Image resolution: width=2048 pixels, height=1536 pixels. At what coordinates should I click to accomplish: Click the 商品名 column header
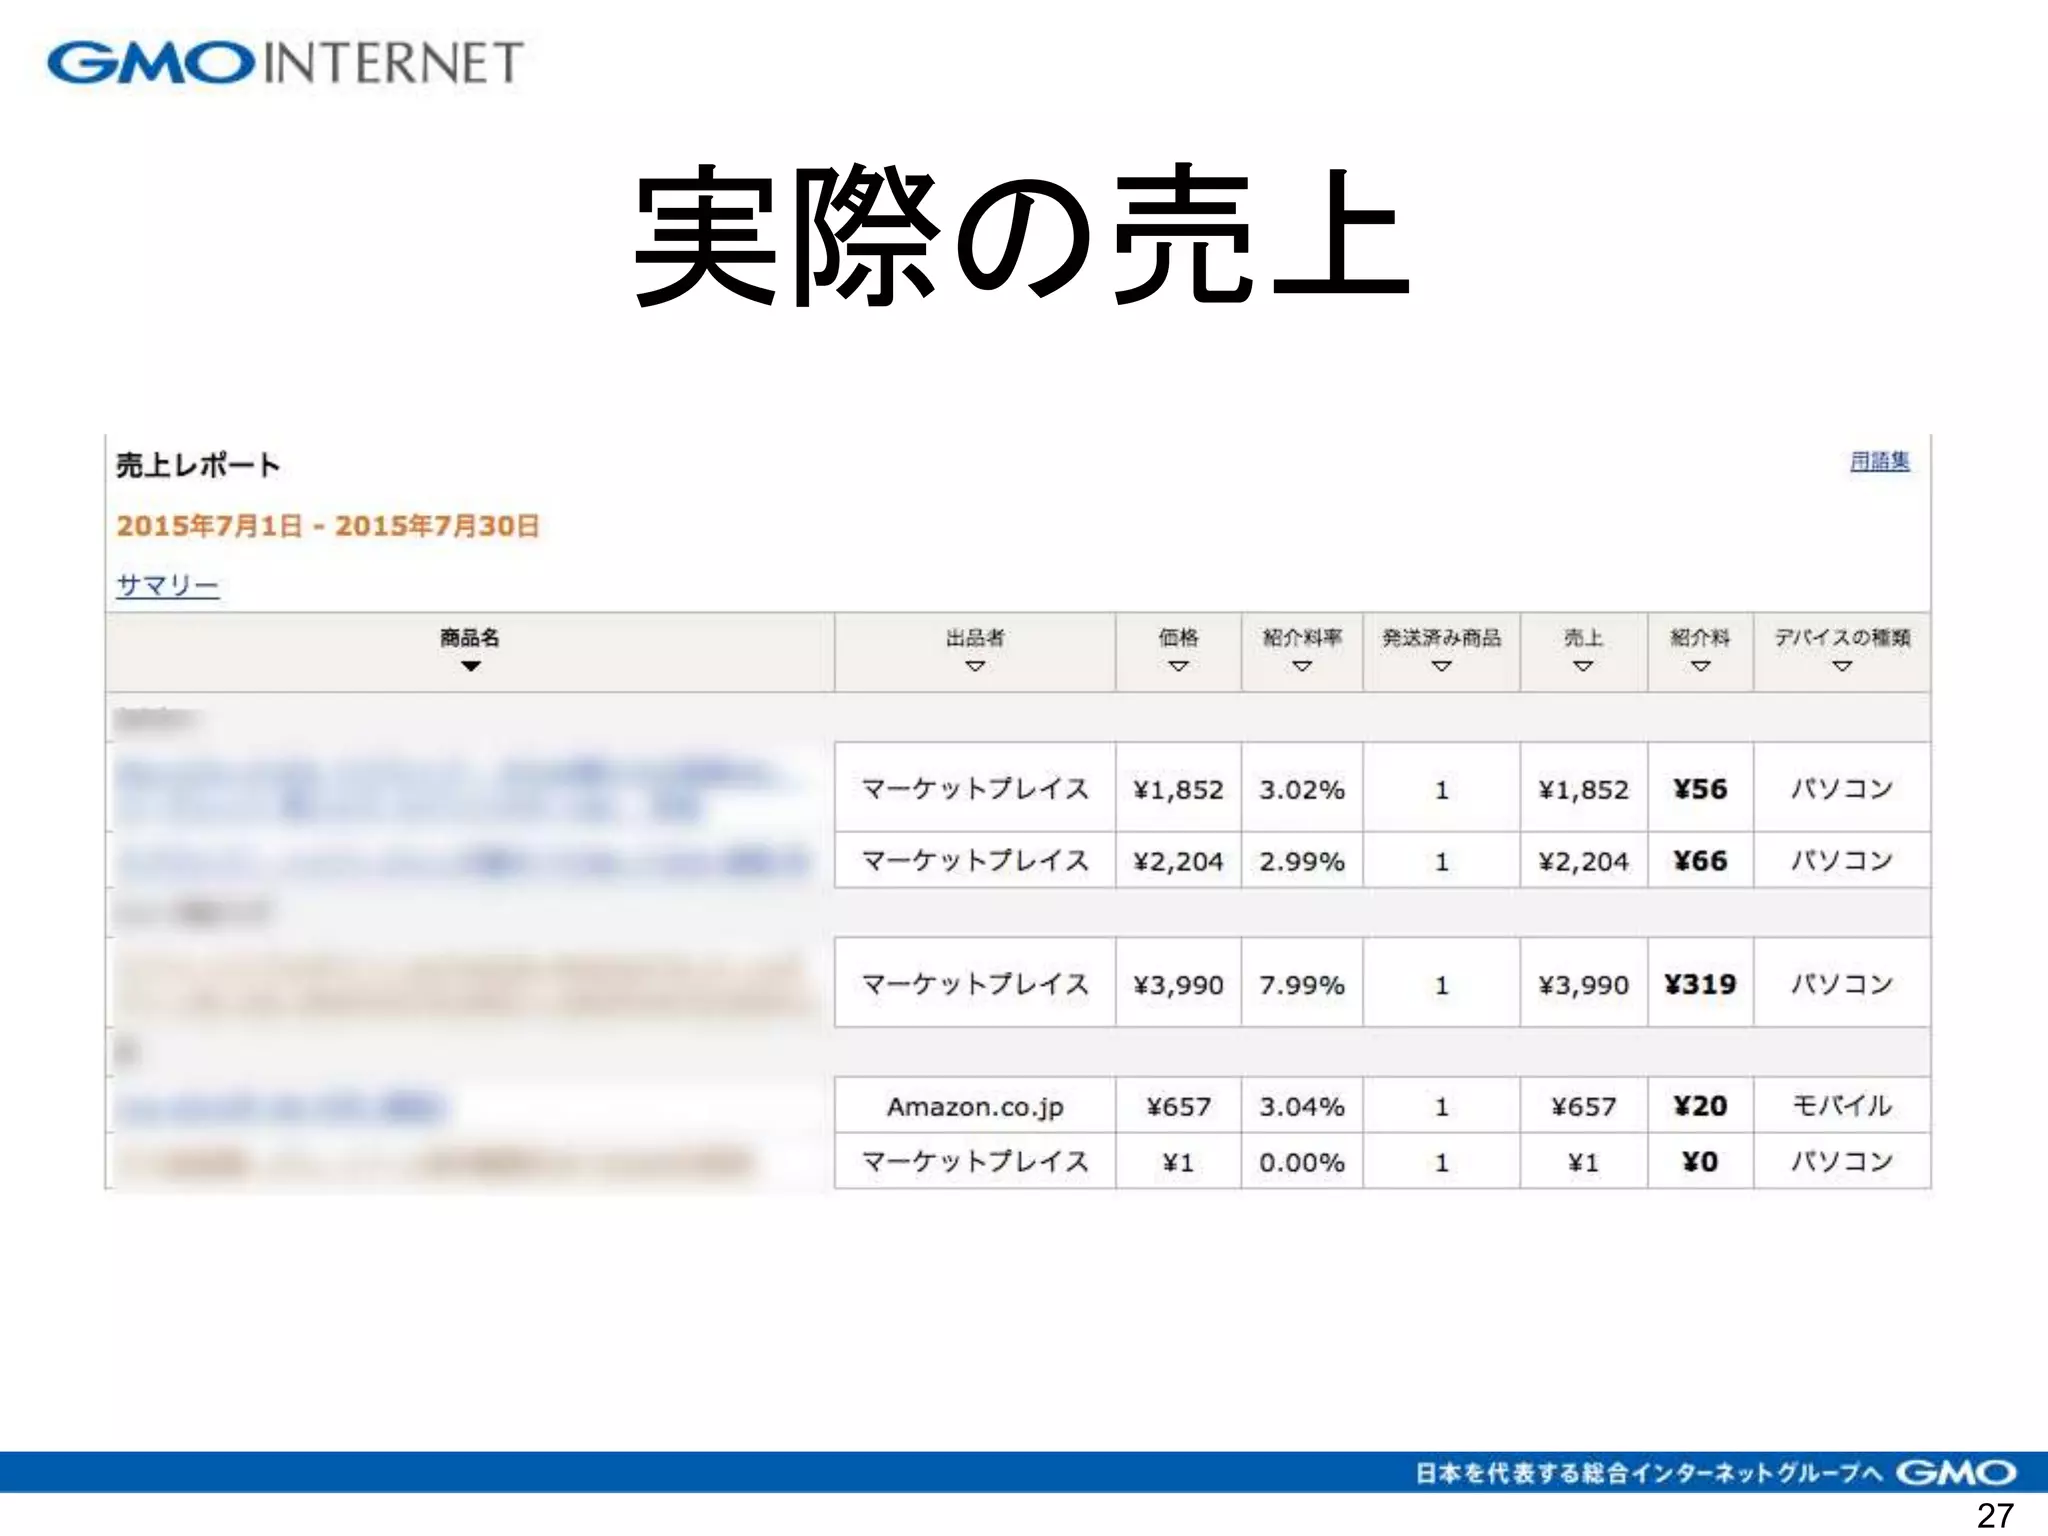pyautogui.click(x=470, y=652)
